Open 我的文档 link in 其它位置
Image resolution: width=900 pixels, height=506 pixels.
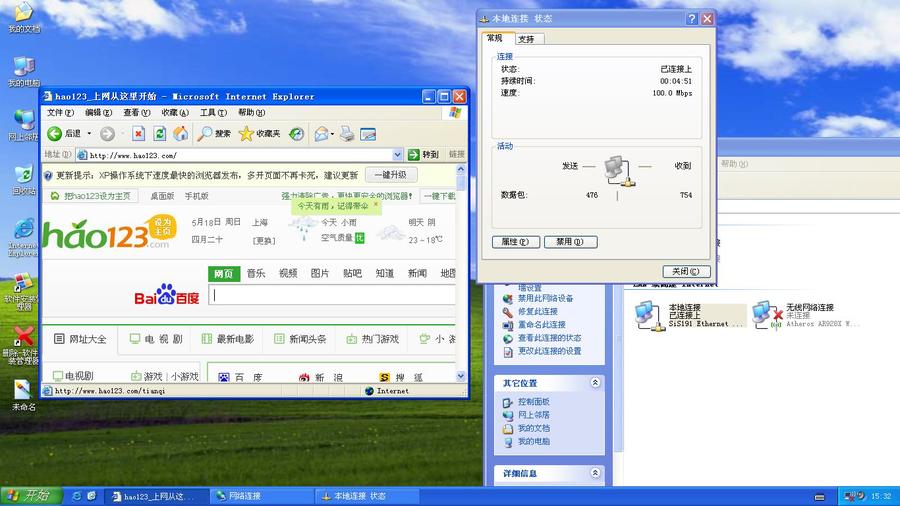click(534, 428)
